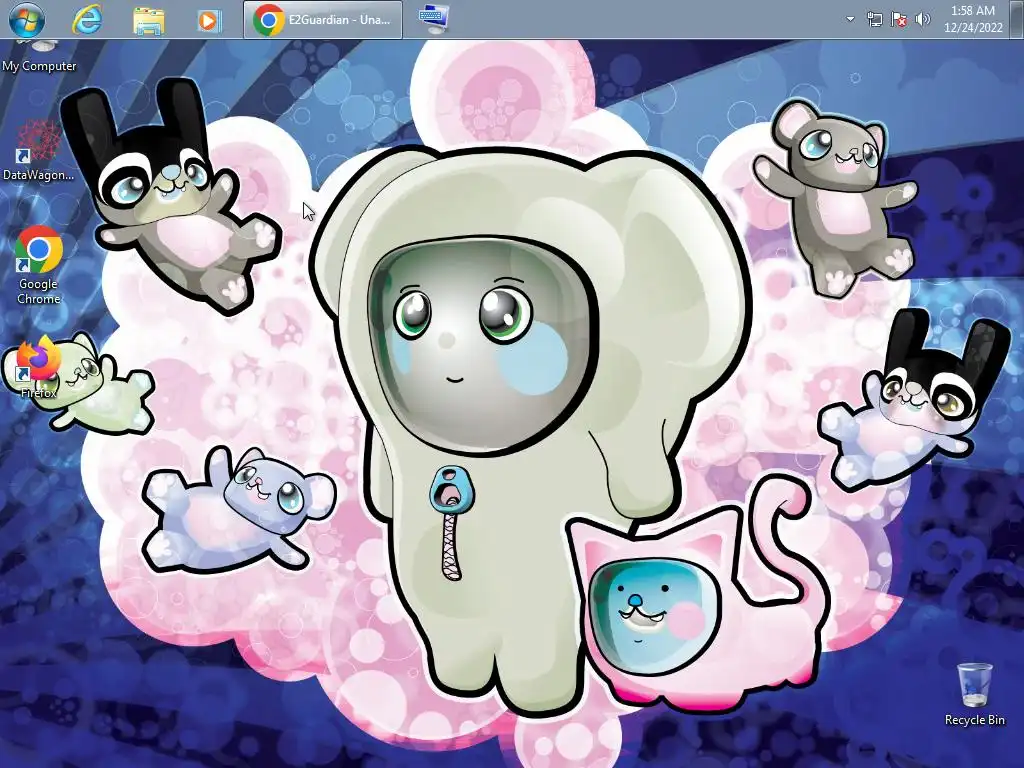
Task: Launch Windows Media Player from taskbar
Action: (x=209, y=20)
